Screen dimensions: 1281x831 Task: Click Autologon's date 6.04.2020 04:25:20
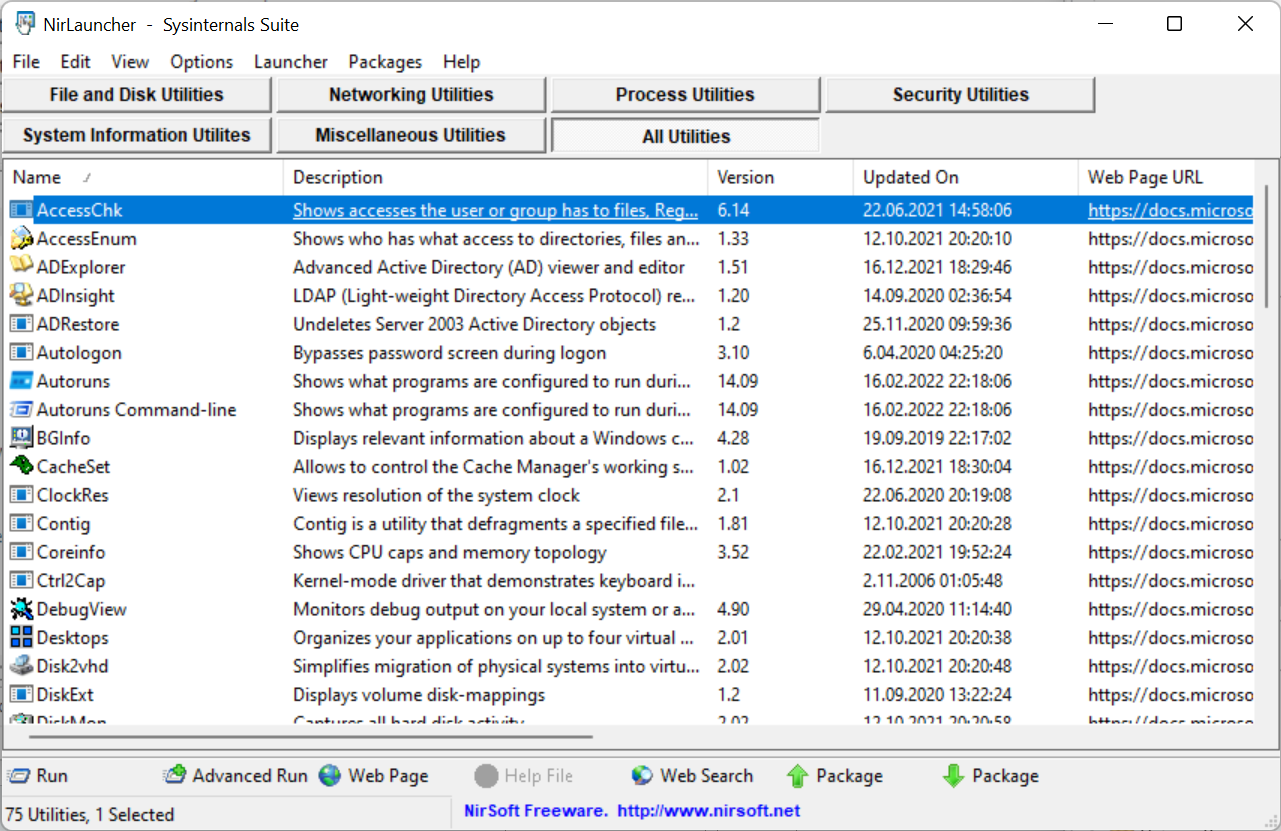click(933, 353)
